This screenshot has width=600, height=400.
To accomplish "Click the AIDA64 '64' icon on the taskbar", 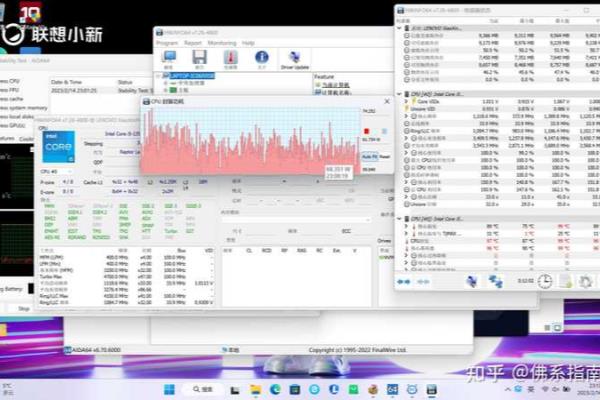I will [392, 390].
